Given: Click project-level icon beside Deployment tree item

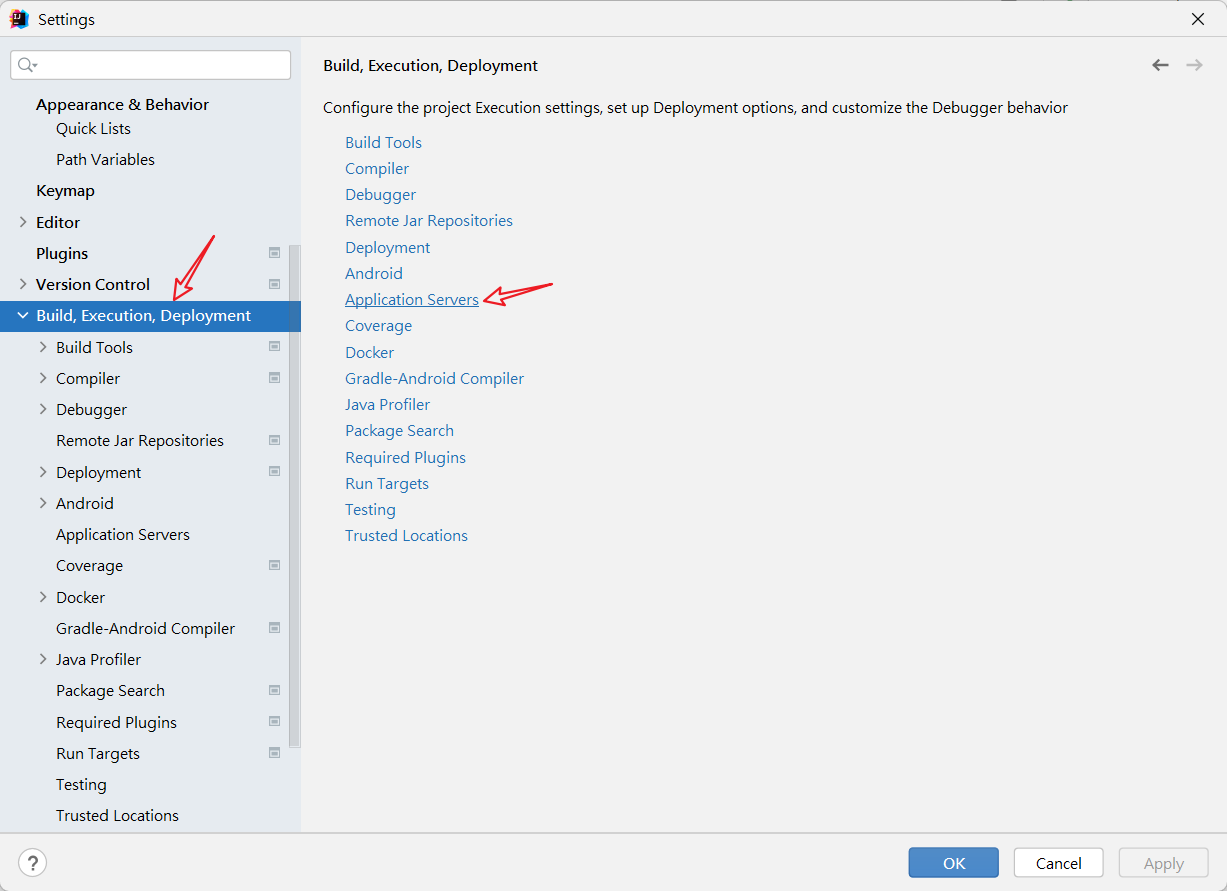Looking at the screenshot, I should 274,472.
